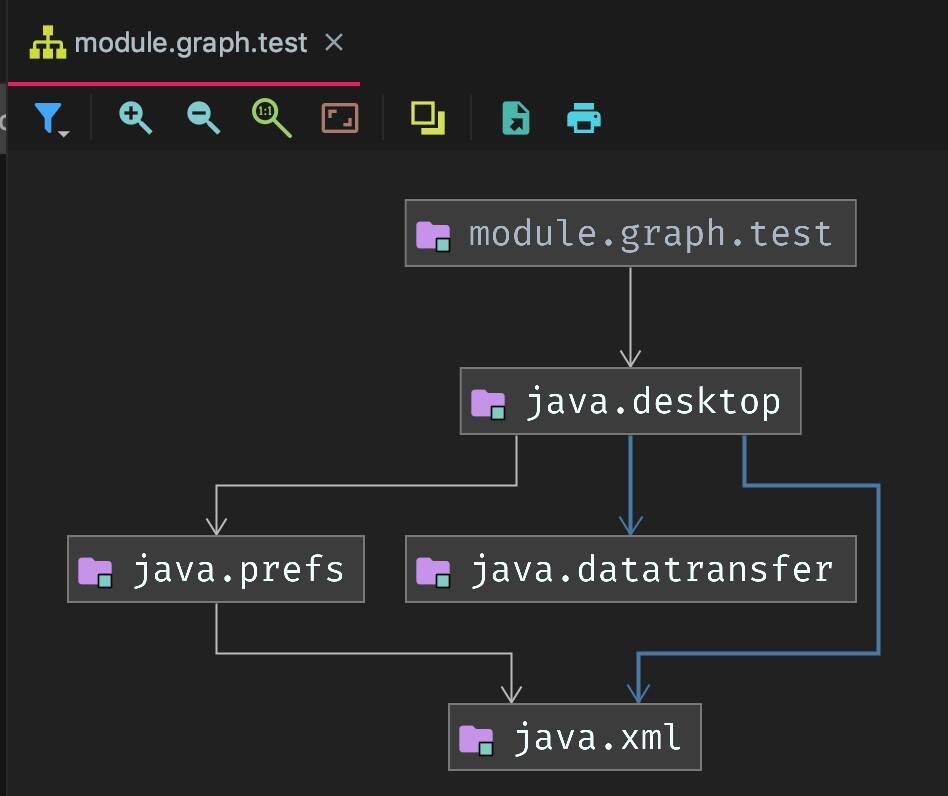Viewport: 948px width, 796px height.
Task: Select the java.desktop node
Action: pyautogui.click(x=629, y=401)
